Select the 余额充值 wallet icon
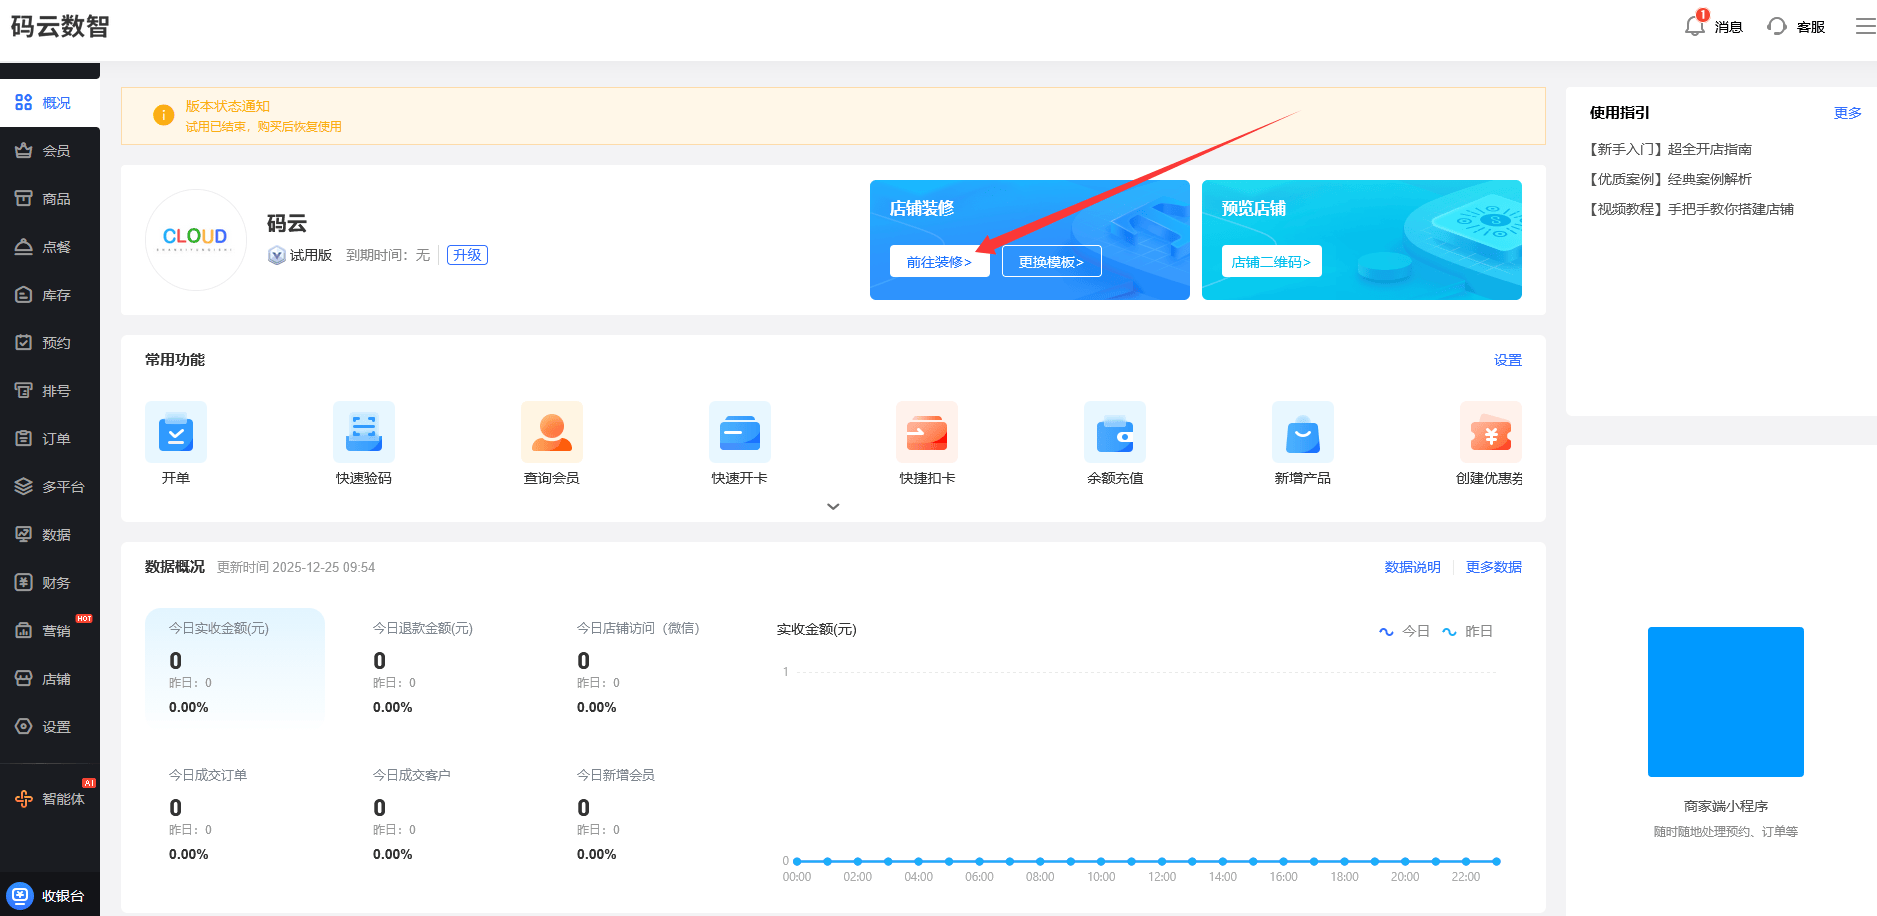 1115,432
